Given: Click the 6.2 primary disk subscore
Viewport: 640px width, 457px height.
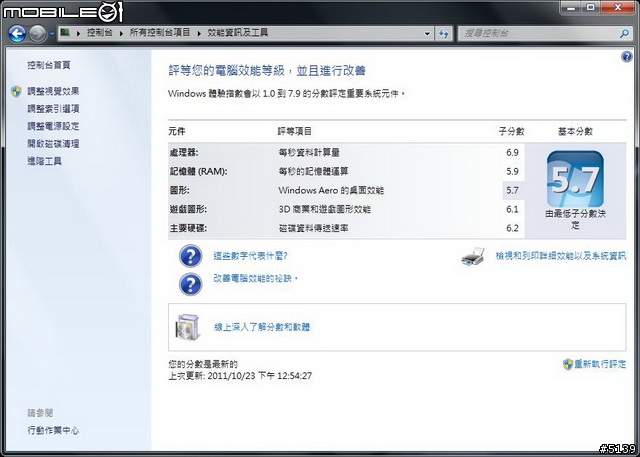Looking at the screenshot, I should tap(512, 228).
